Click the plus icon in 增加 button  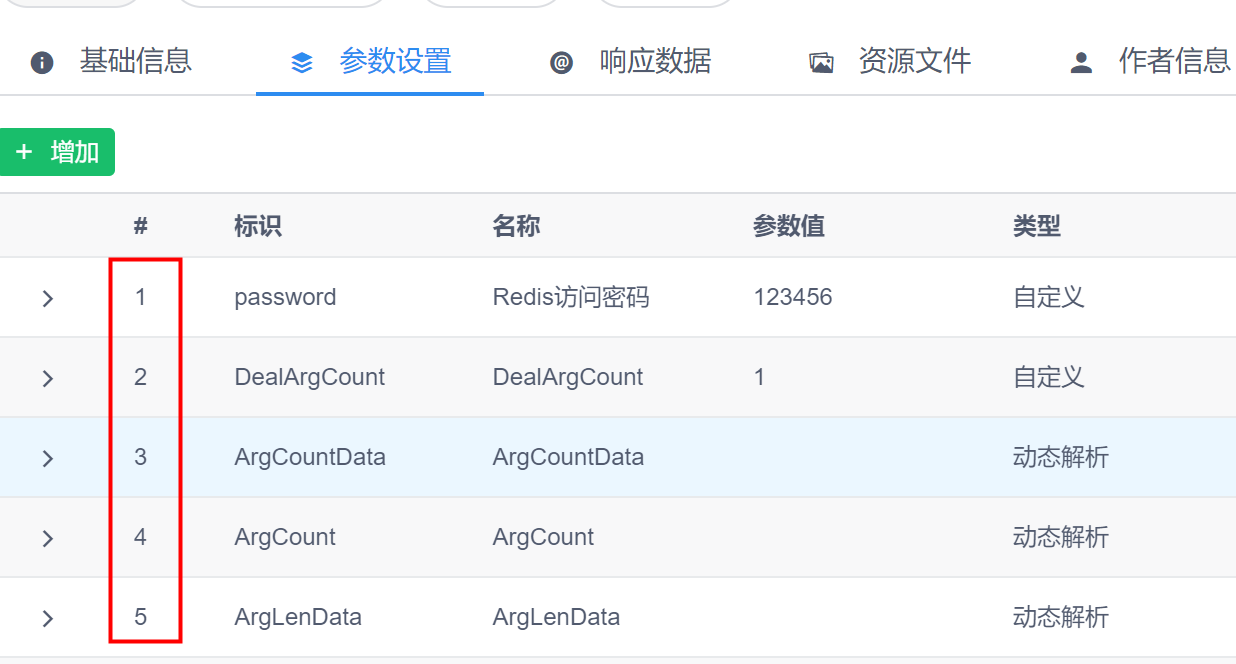pyautogui.click(x=25, y=152)
